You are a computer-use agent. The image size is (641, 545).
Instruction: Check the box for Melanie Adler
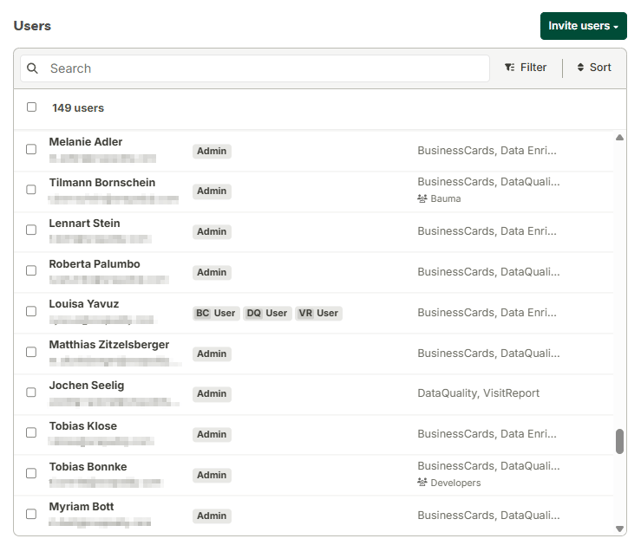(x=31, y=149)
